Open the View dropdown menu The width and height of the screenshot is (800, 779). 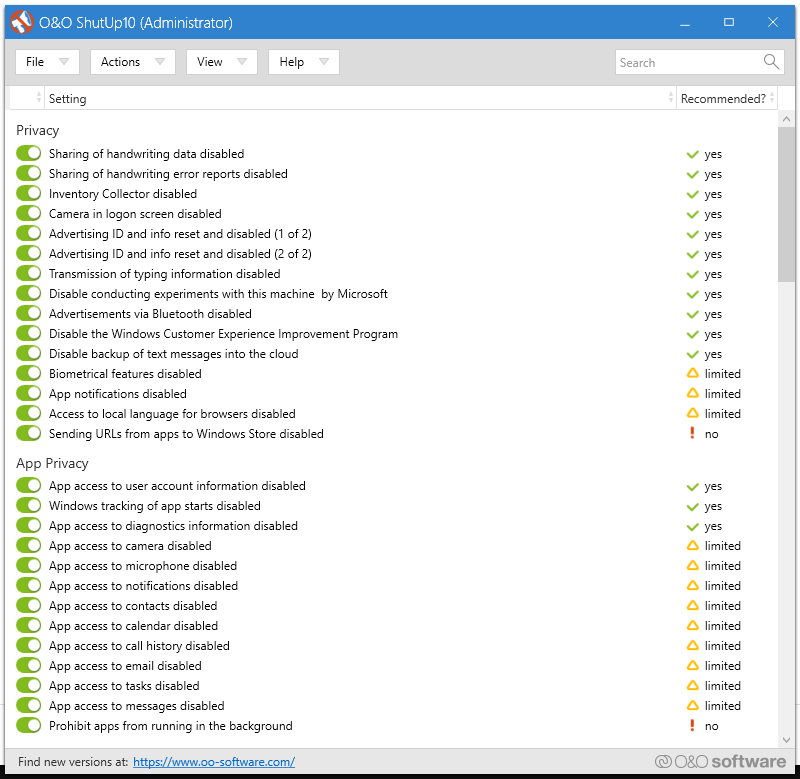(221, 62)
